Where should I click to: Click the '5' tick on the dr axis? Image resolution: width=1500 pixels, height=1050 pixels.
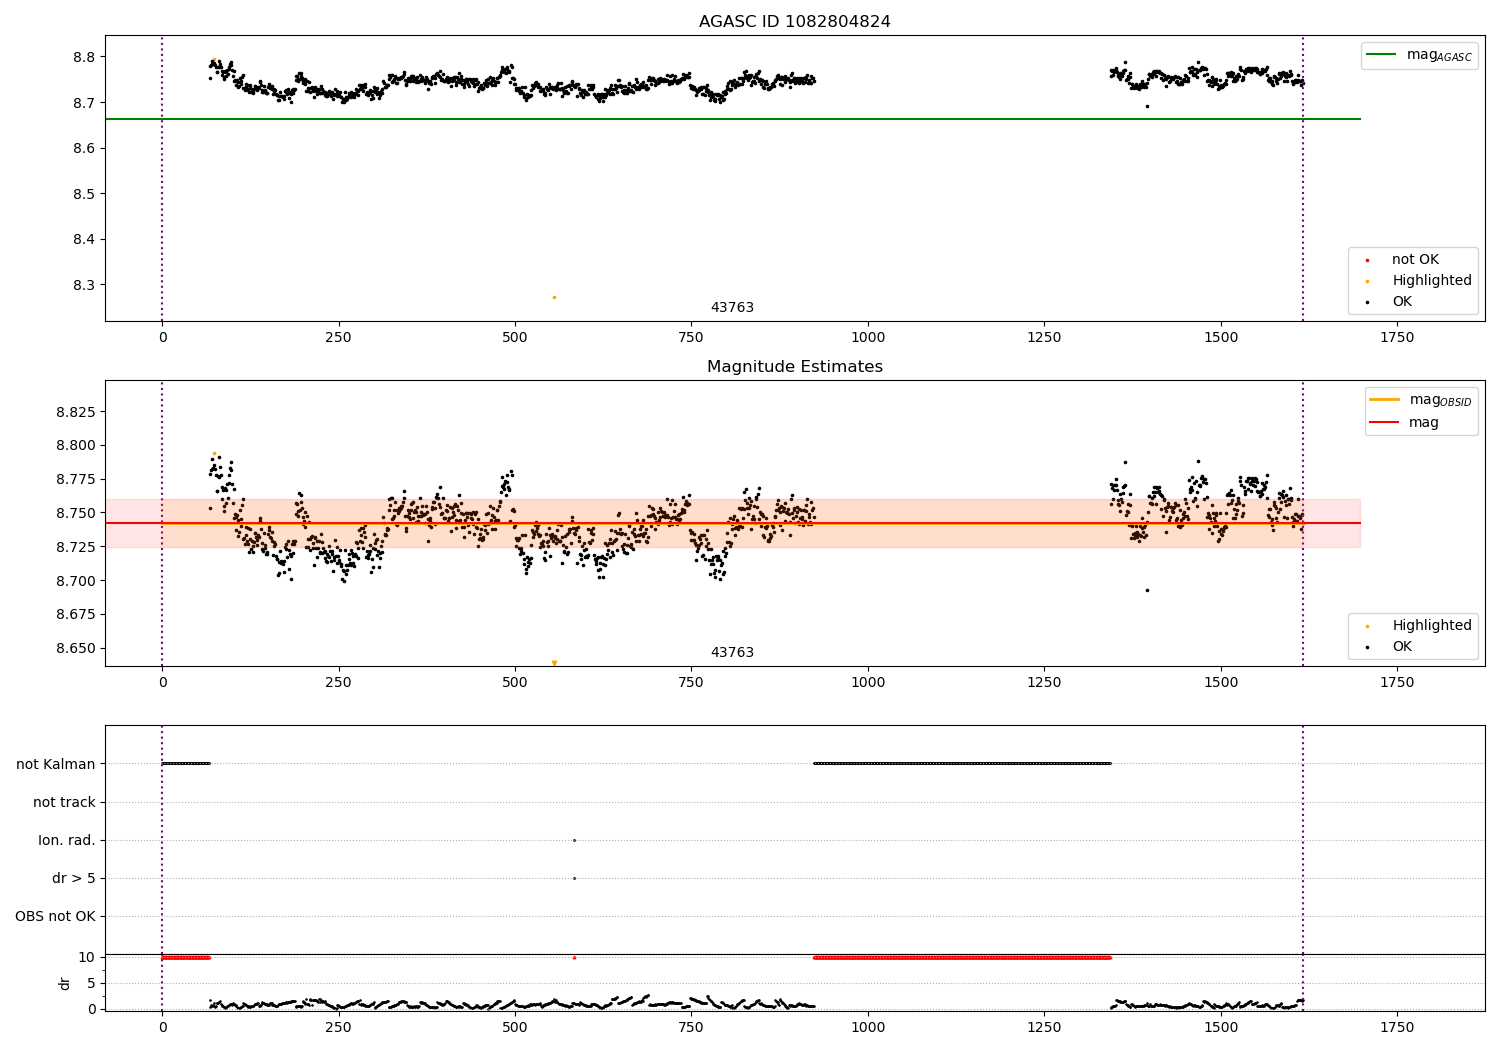click(92, 983)
